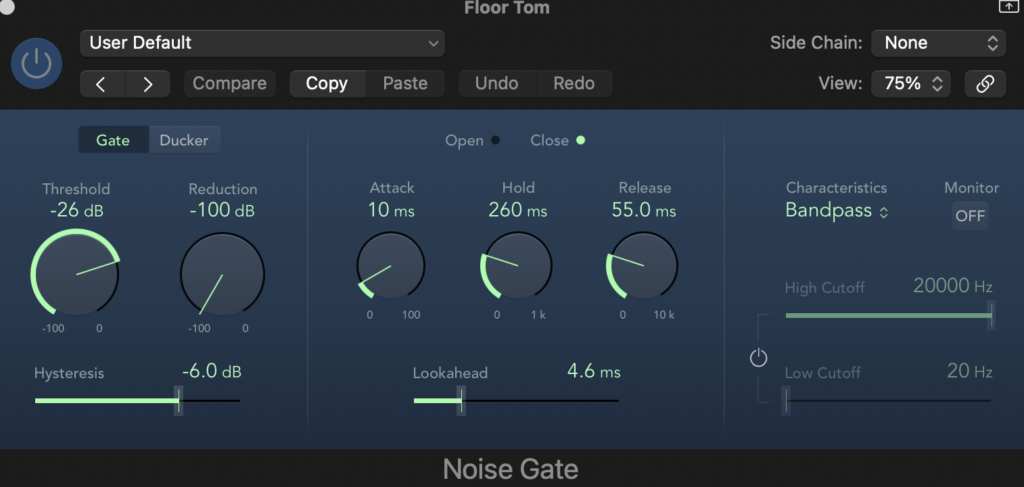Click the Threshold knob
Screen dimensions: 1024x487
pos(76,273)
